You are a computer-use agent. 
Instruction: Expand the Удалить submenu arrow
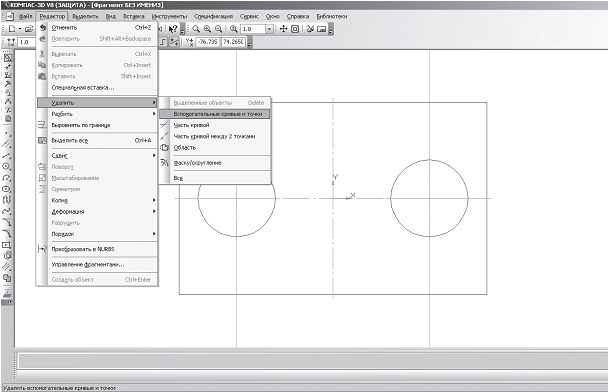(x=154, y=103)
